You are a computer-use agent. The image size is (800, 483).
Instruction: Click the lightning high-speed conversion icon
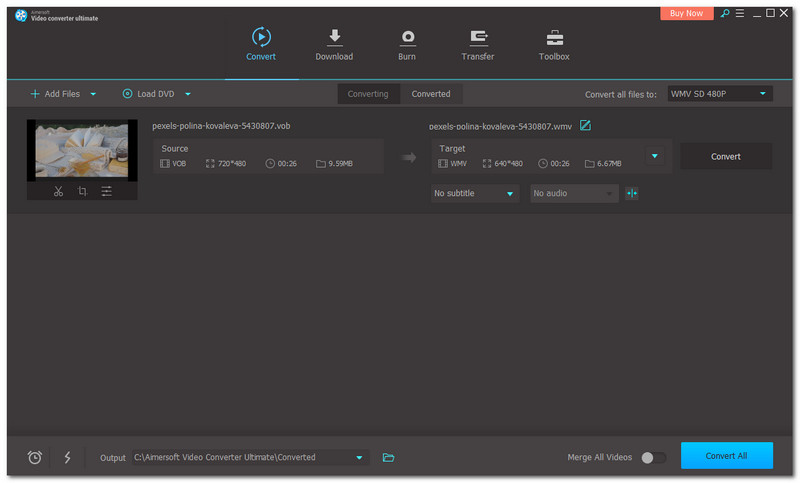pyautogui.click(x=68, y=457)
